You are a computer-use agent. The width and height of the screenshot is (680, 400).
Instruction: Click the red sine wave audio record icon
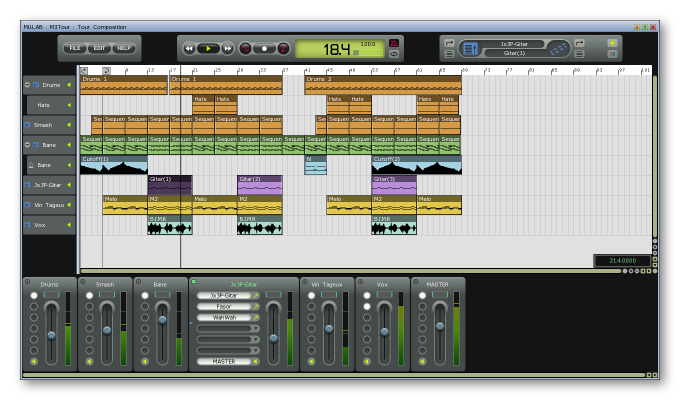[x=245, y=49]
